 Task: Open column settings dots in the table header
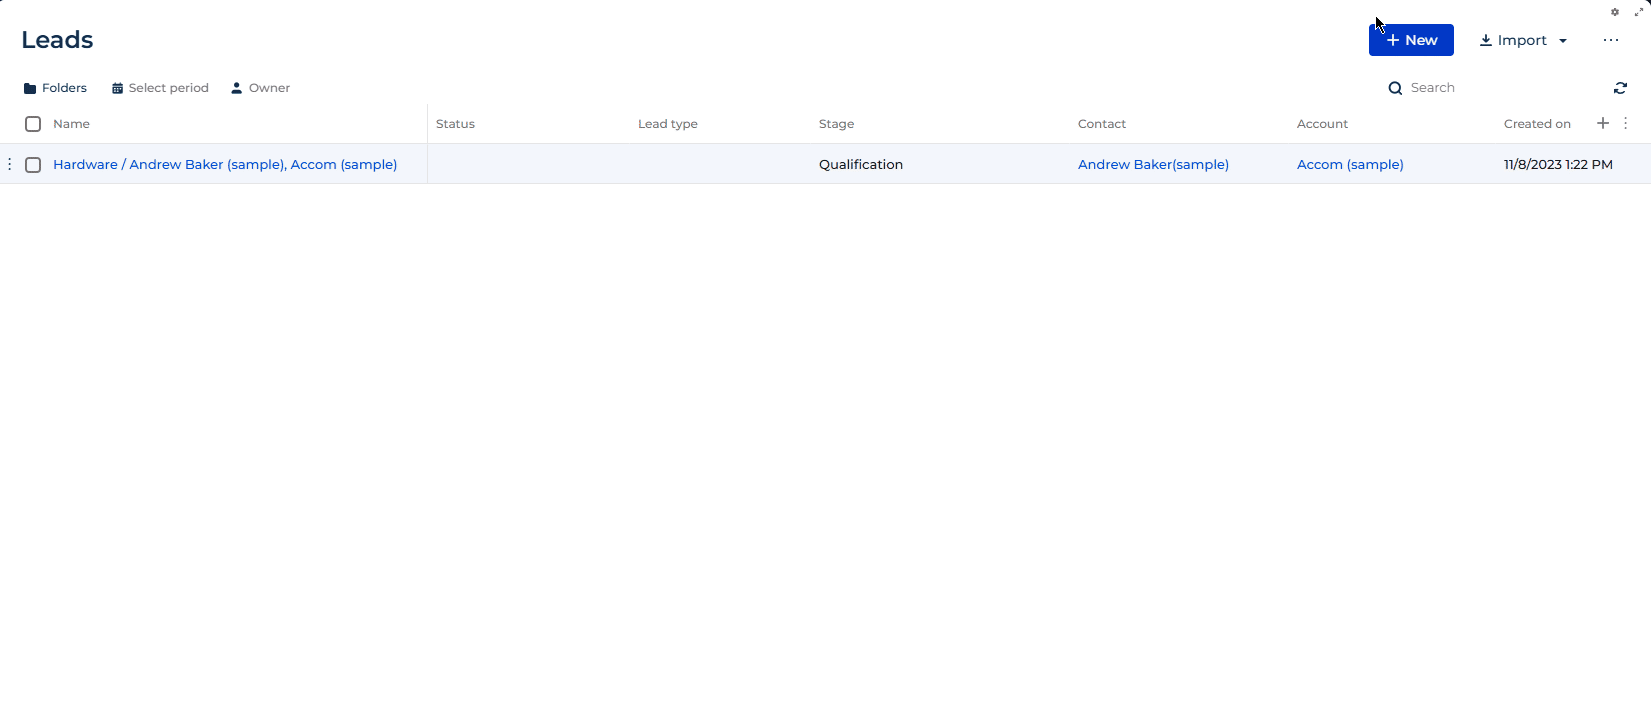[1626, 123]
